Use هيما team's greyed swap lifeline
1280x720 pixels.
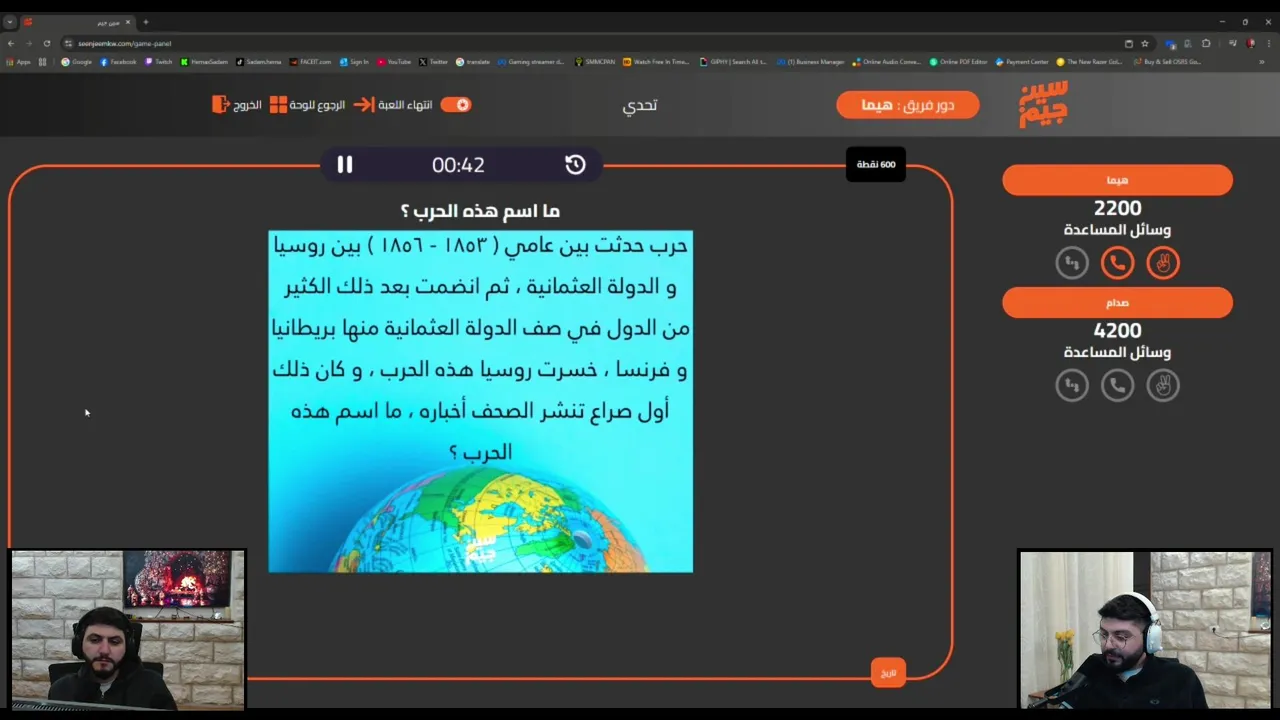pos(1072,263)
